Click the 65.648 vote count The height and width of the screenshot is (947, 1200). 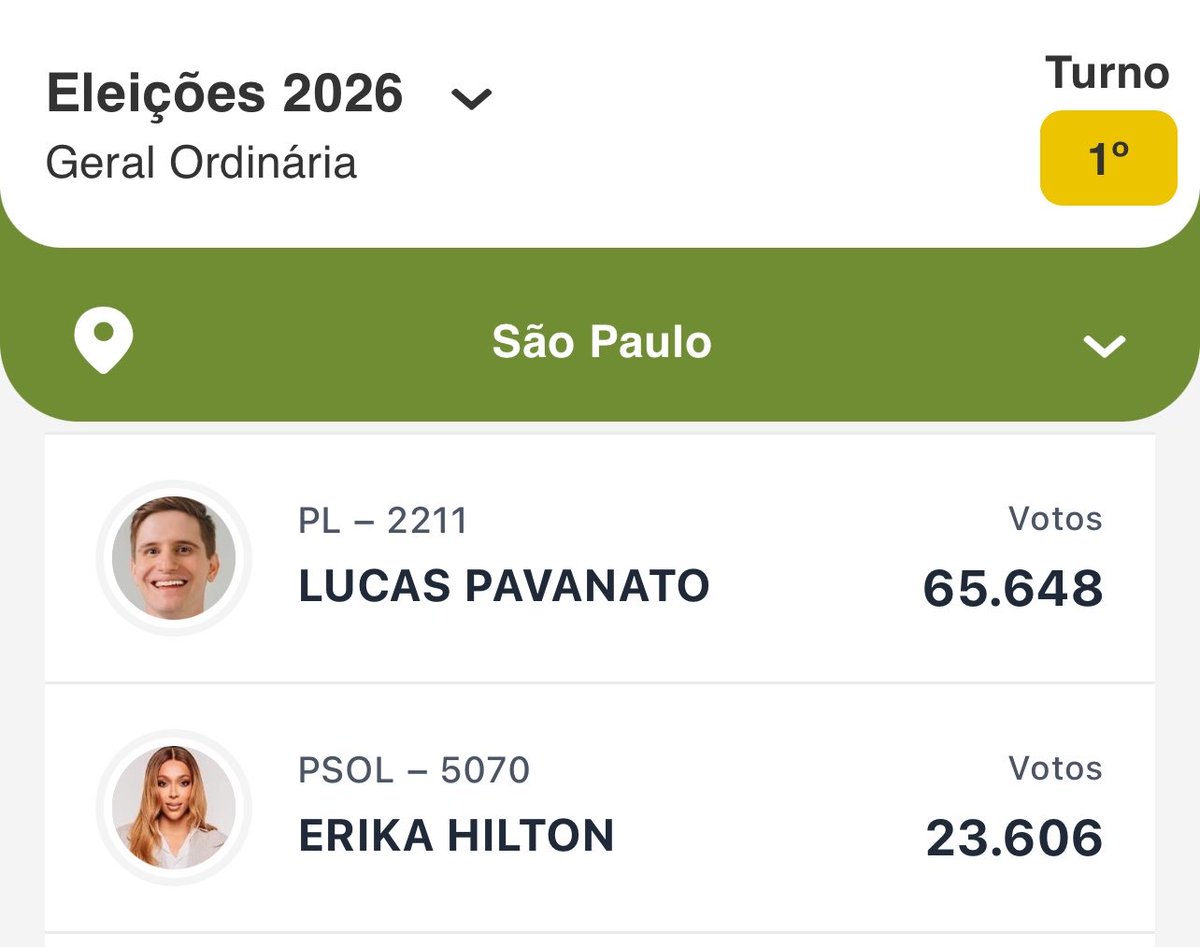click(1012, 588)
